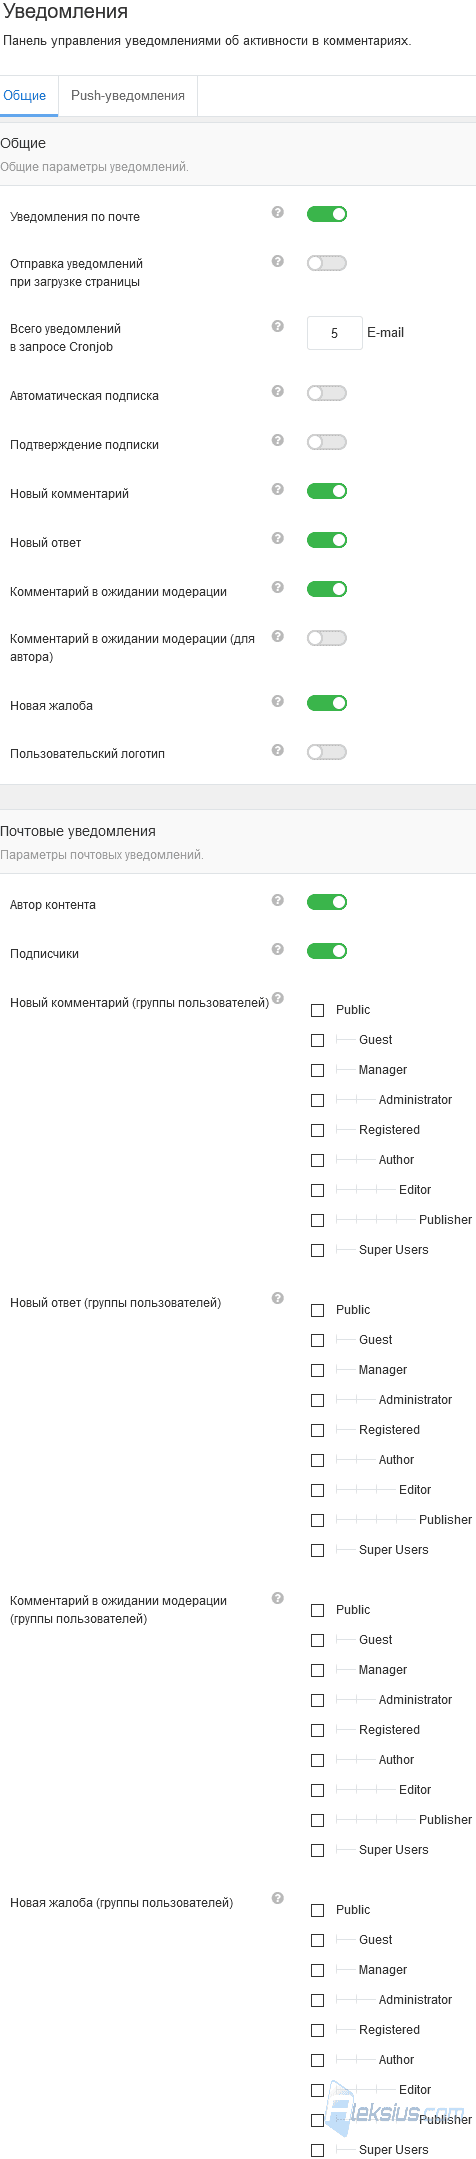Check Guest under Новая жалоба groups
This screenshot has height=2159, width=476.
pos(317,1940)
